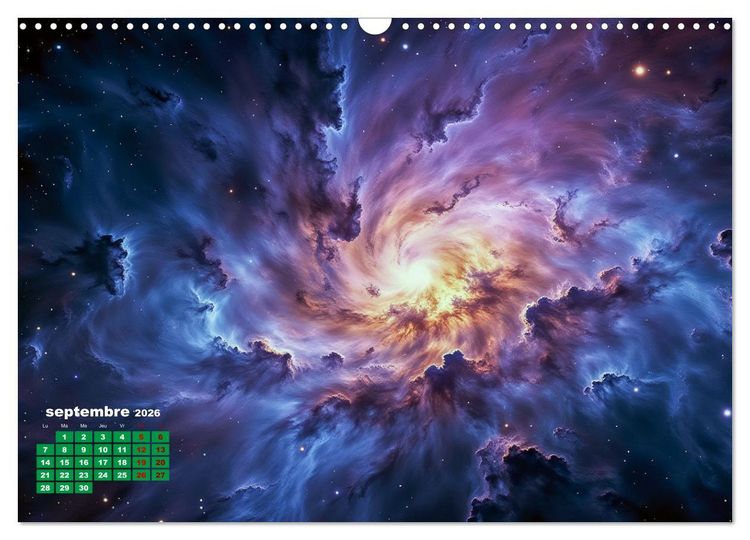Screen dimensions: 750x540
Task: Select day 17 in the calendar
Action: (103, 463)
